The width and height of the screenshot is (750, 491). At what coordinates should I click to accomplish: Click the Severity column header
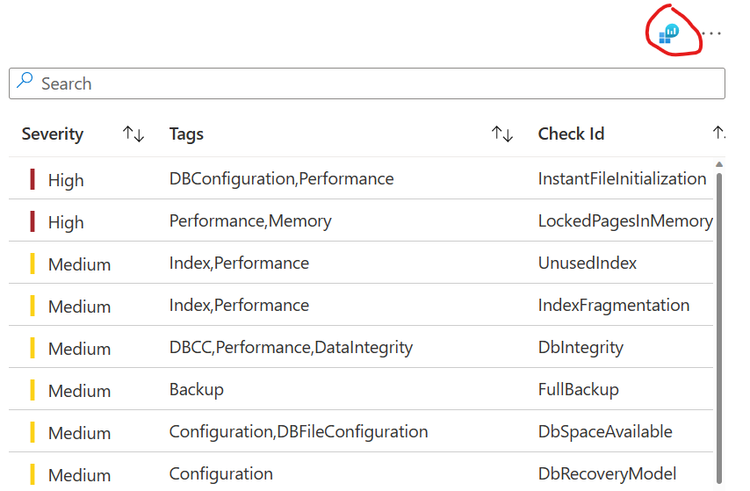point(53,134)
